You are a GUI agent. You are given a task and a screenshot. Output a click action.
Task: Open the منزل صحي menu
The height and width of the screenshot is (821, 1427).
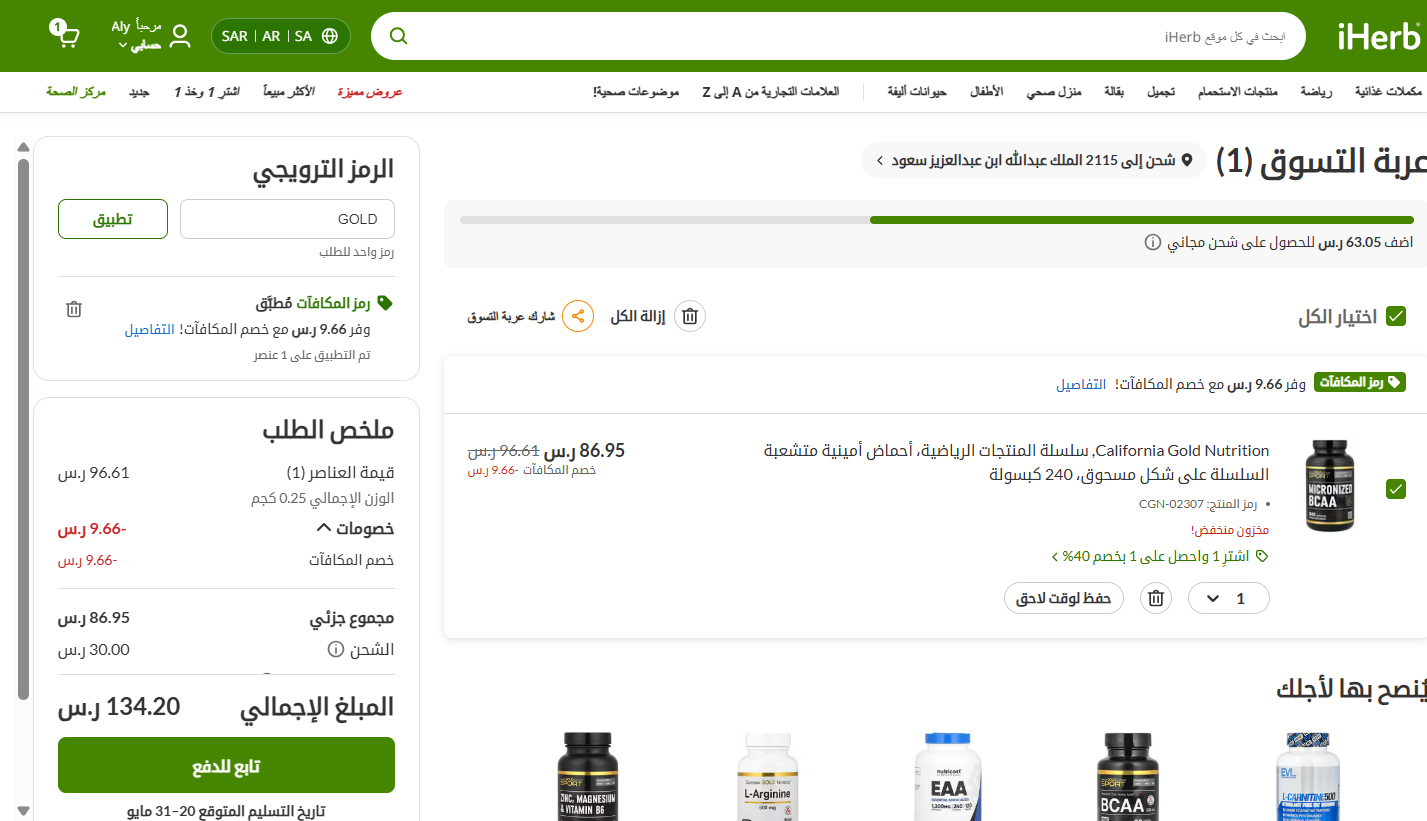point(1054,91)
